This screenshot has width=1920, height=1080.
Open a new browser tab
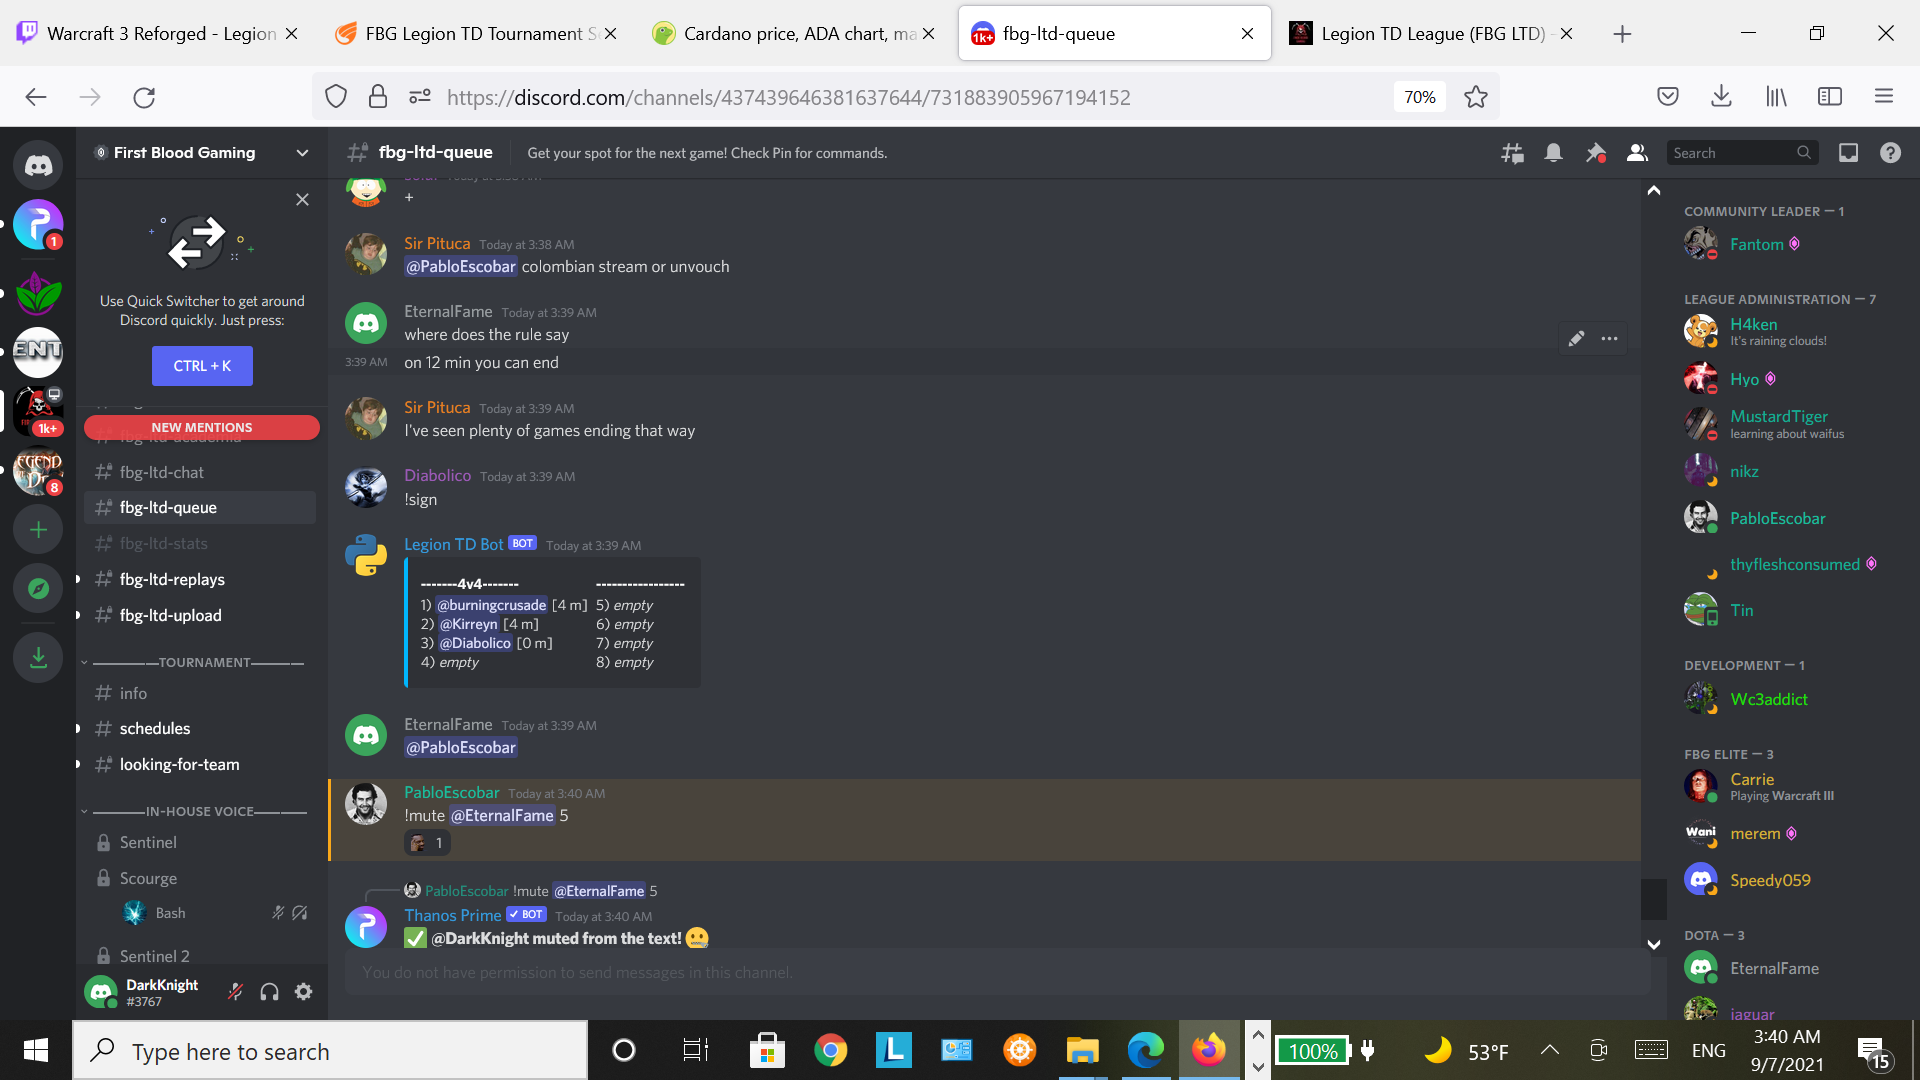coord(1622,34)
